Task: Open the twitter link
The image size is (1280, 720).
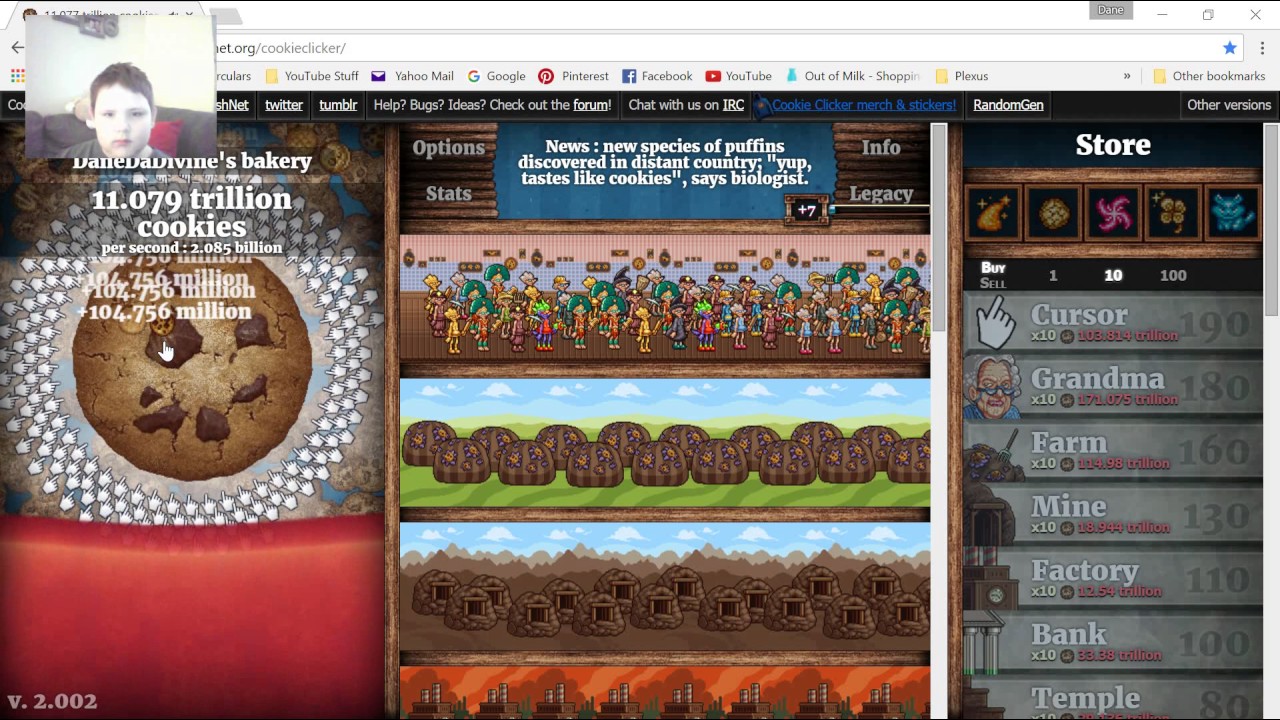Action: pos(284,105)
